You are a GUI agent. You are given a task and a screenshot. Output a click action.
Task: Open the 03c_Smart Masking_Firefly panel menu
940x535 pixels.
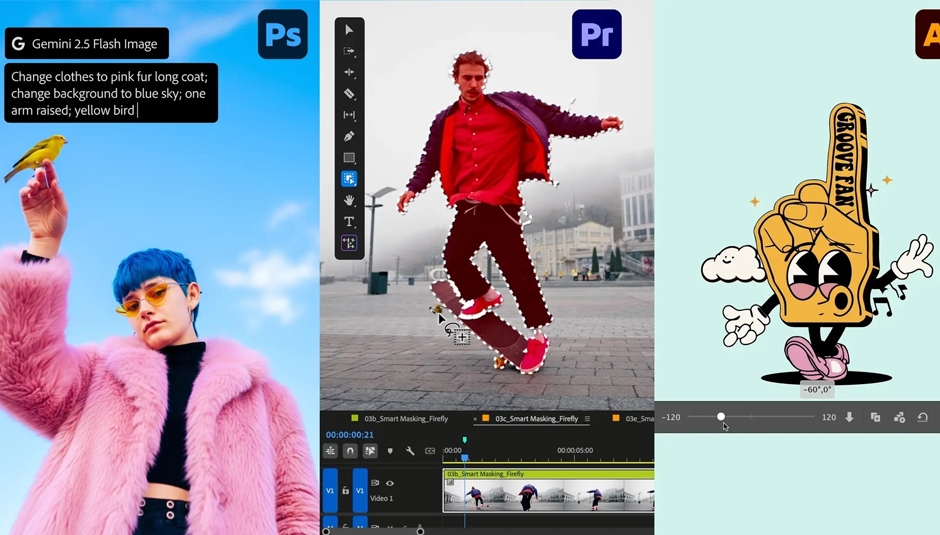coord(587,419)
